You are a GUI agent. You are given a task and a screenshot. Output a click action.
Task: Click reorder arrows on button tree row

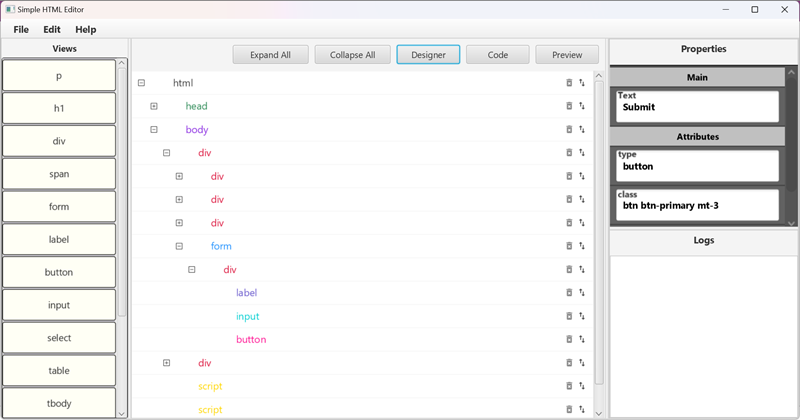[582, 339]
